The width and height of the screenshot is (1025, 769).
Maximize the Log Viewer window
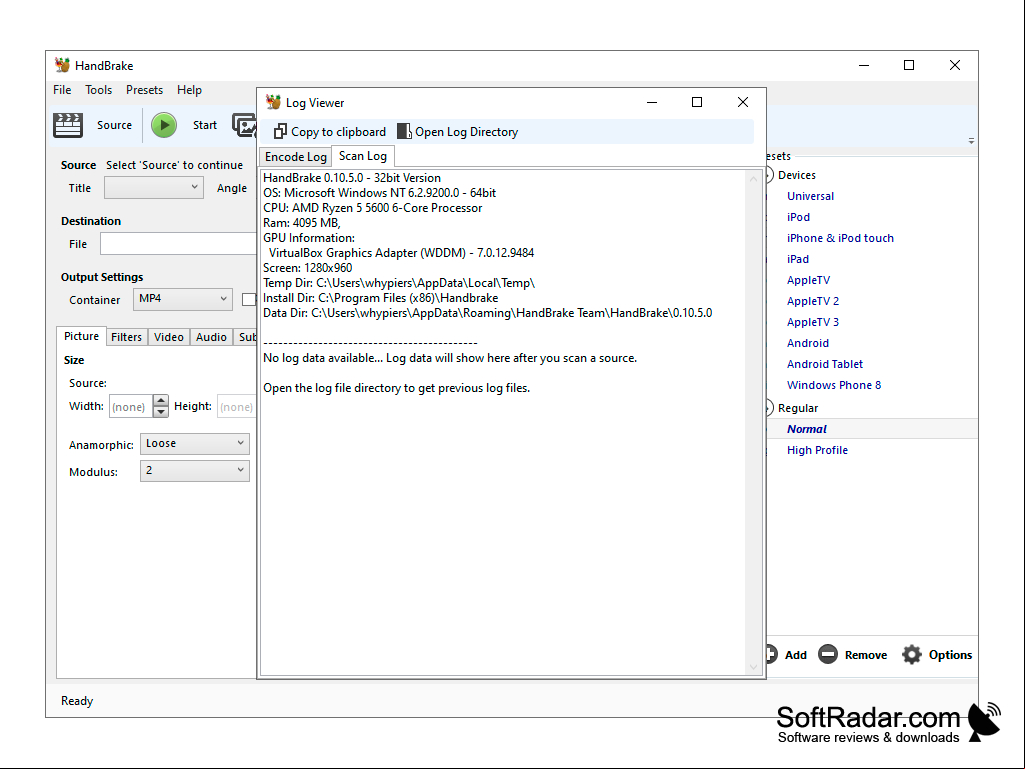pyautogui.click(x=697, y=102)
